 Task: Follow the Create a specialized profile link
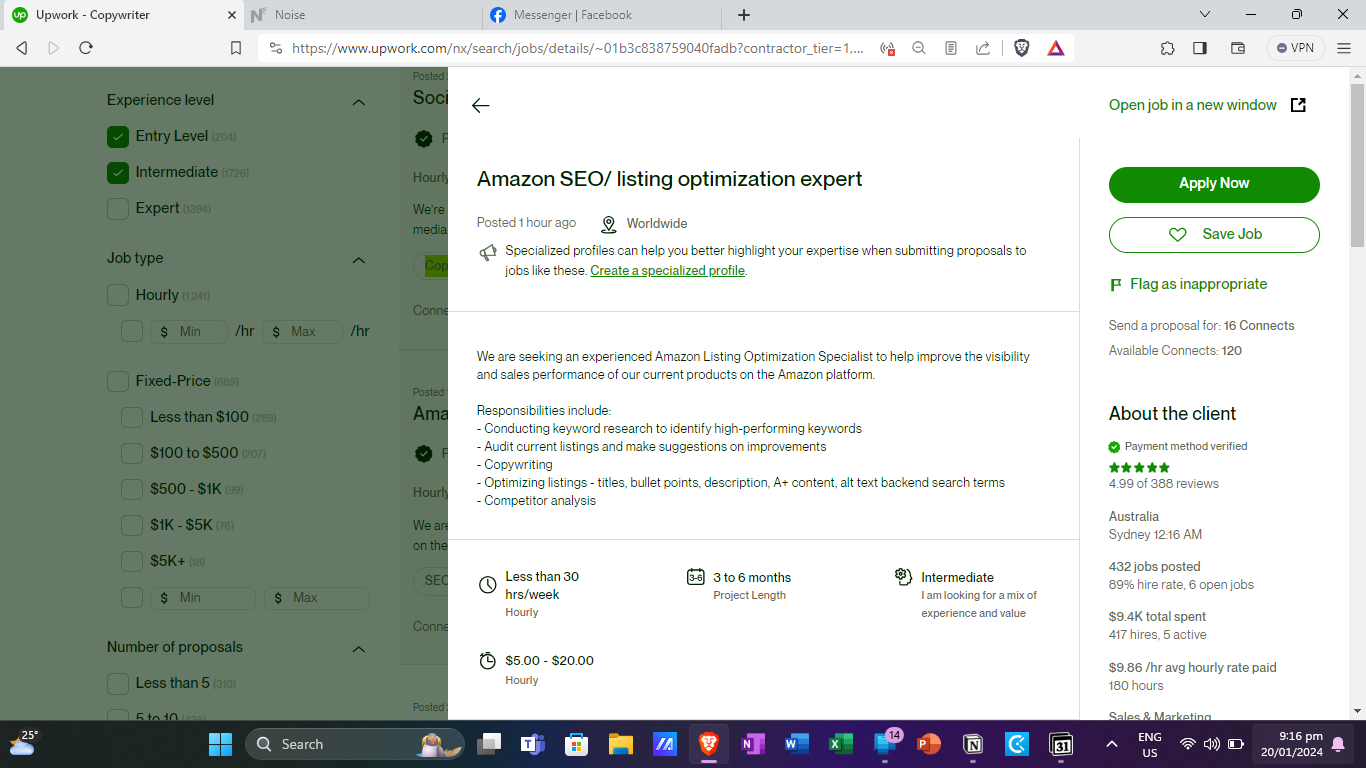tap(667, 271)
